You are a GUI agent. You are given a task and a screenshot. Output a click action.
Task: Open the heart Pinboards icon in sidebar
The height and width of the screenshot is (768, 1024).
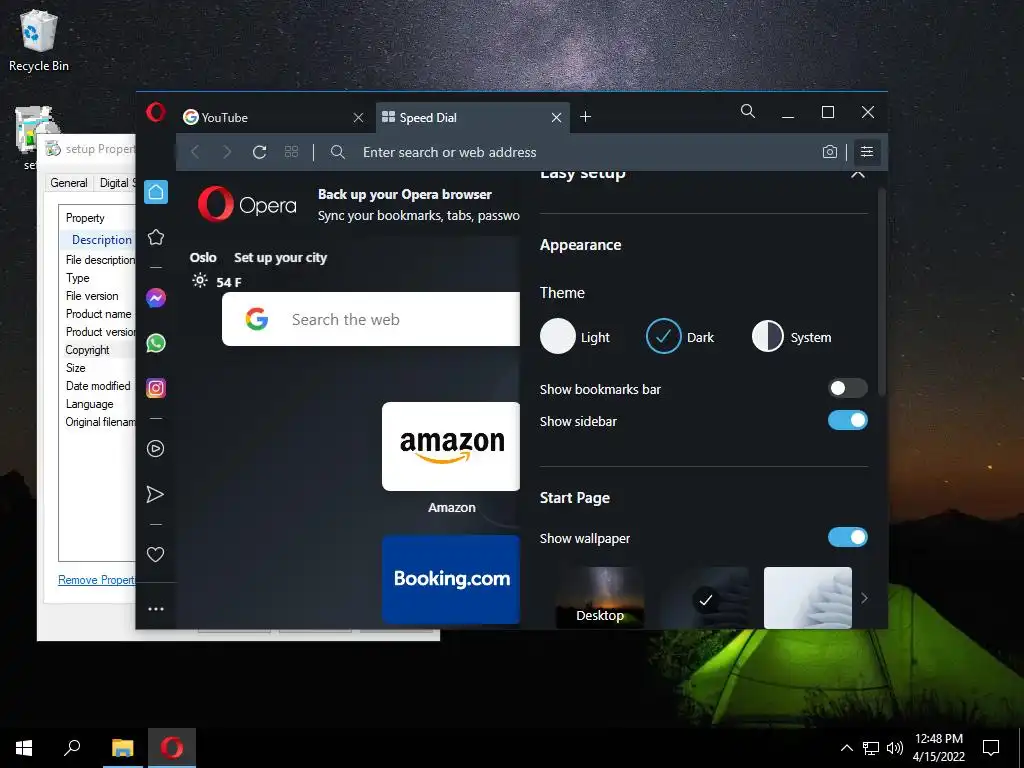(x=155, y=554)
